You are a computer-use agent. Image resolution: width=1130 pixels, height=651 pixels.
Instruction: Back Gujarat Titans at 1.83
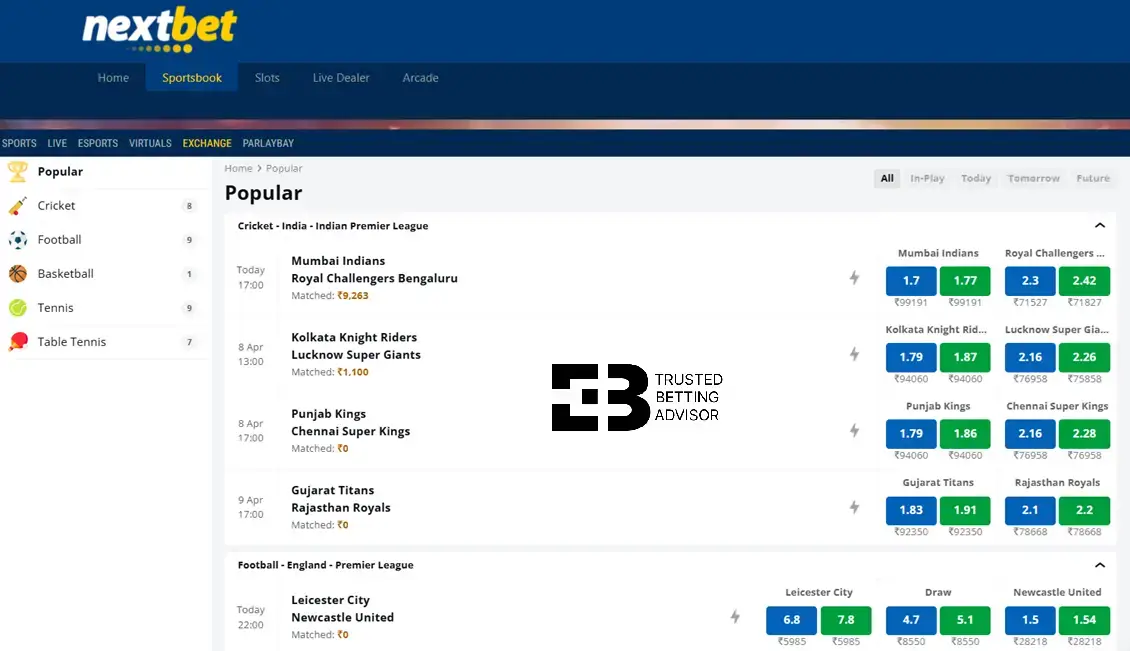911,510
